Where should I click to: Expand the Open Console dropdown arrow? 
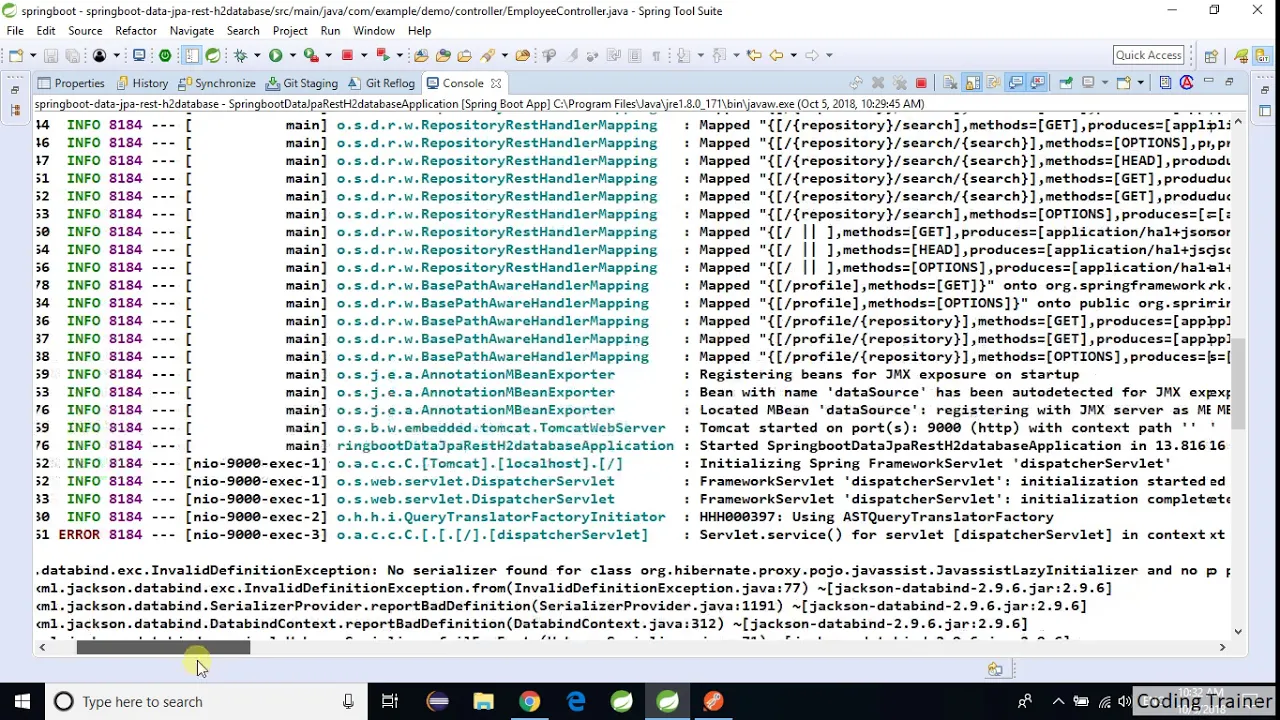click(1141, 83)
